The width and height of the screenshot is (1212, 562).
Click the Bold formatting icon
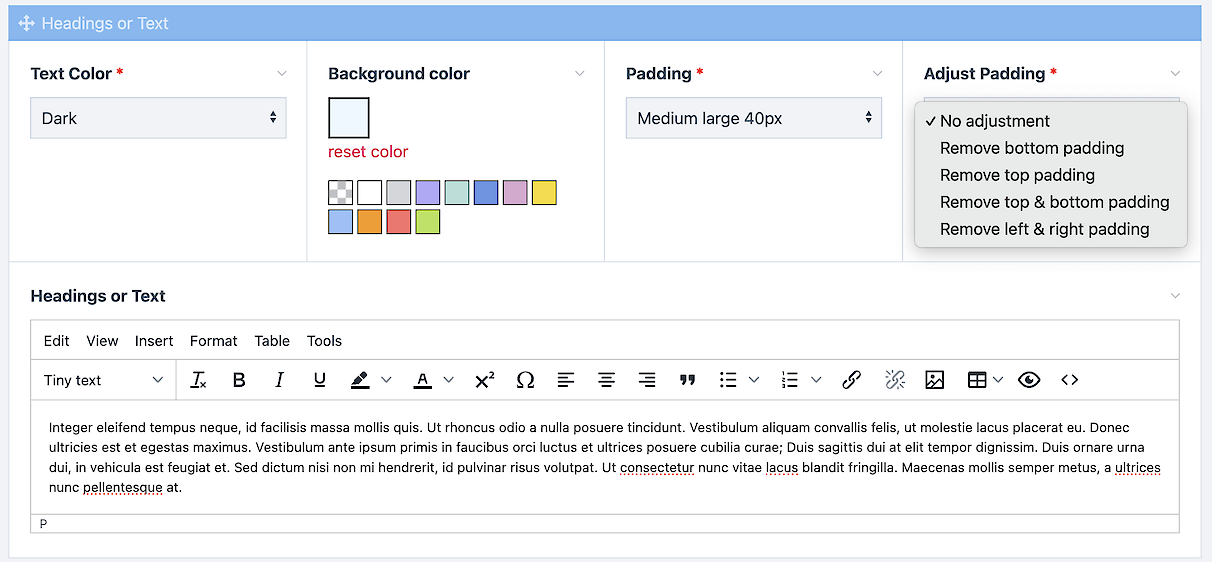[x=239, y=380]
